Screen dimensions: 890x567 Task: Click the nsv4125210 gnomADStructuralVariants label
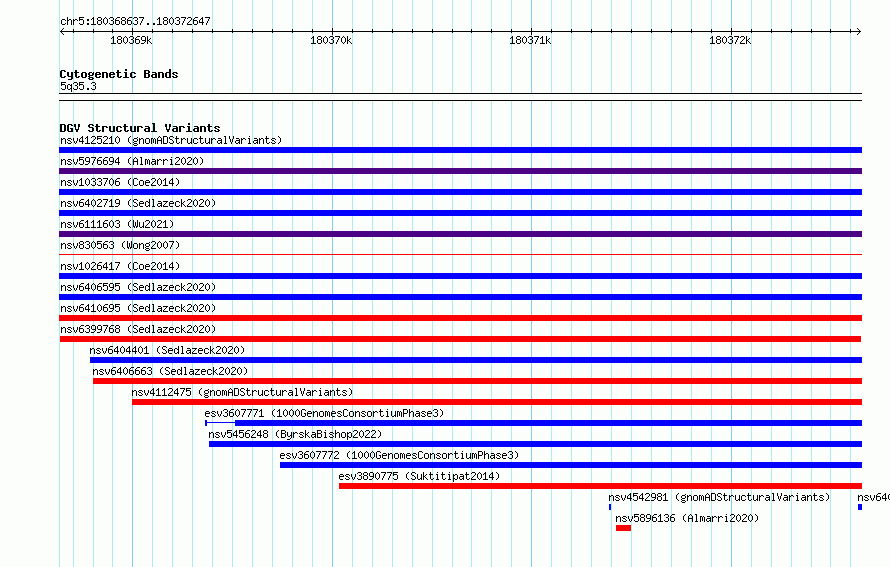click(x=171, y=140)
